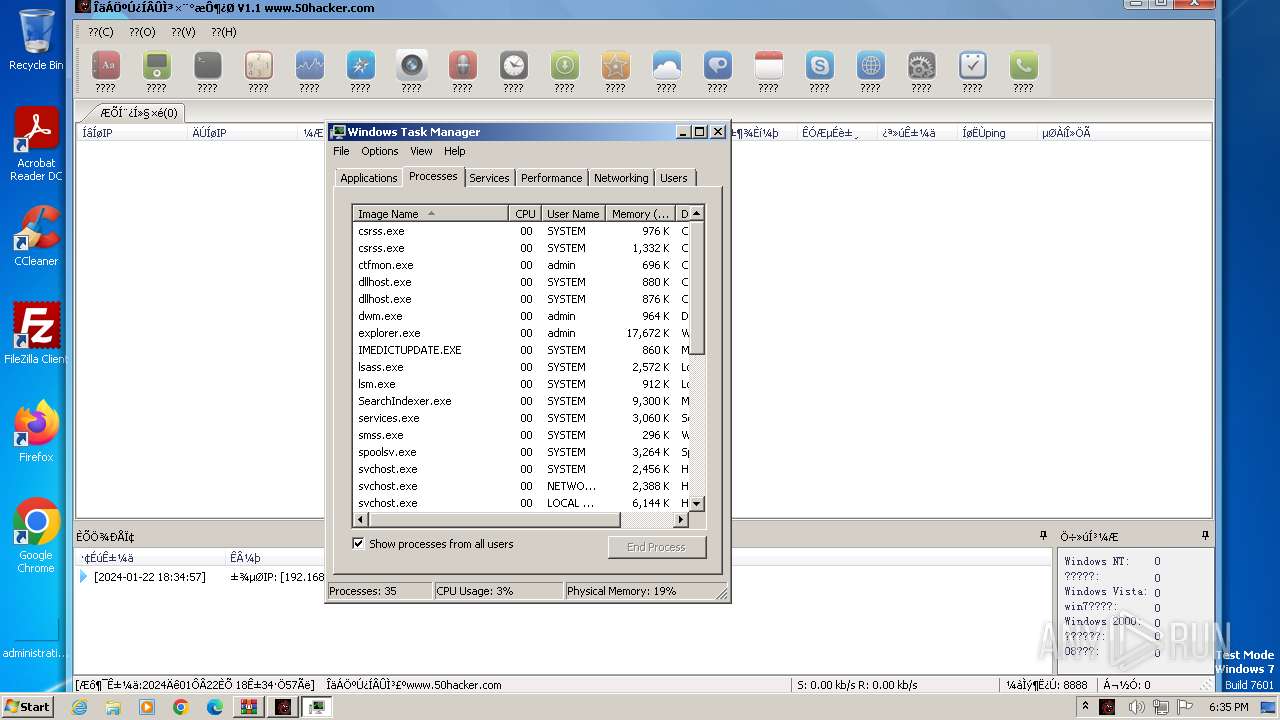Click the green download arrow toolbar icon
1280x720 pixels.
click(x=565, y=66)
